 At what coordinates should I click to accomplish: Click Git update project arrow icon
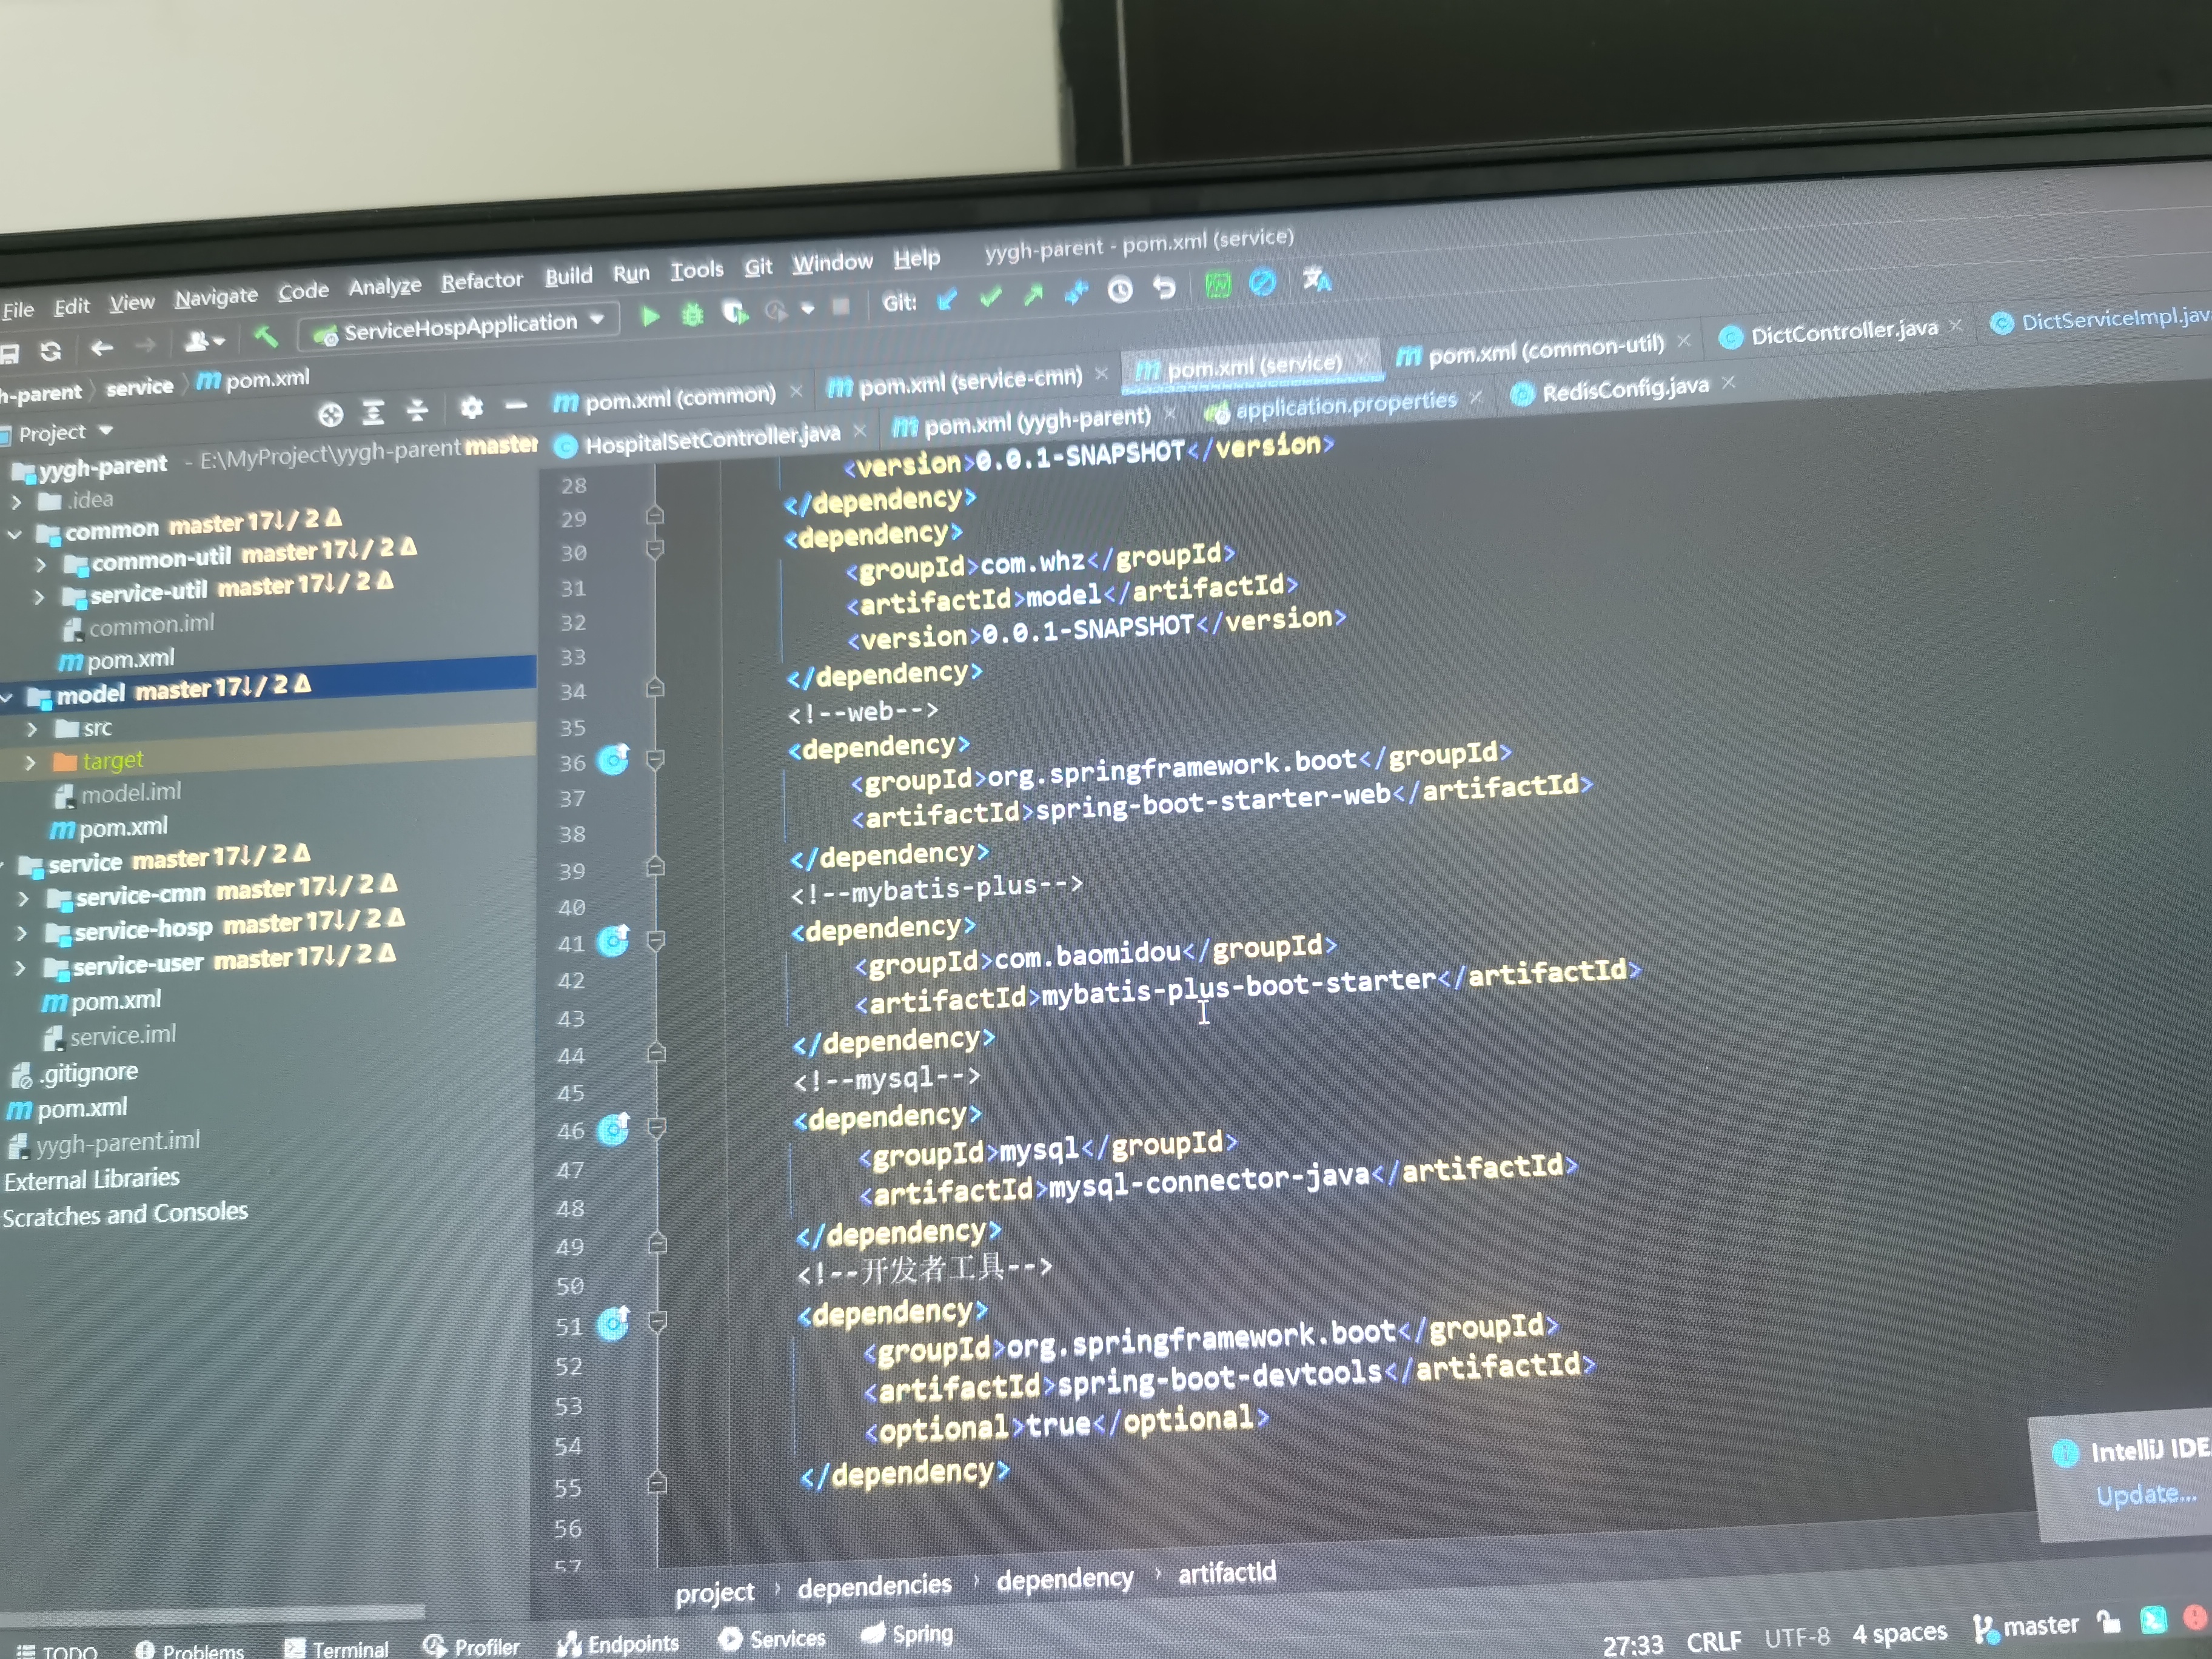(x=947, y=298)
